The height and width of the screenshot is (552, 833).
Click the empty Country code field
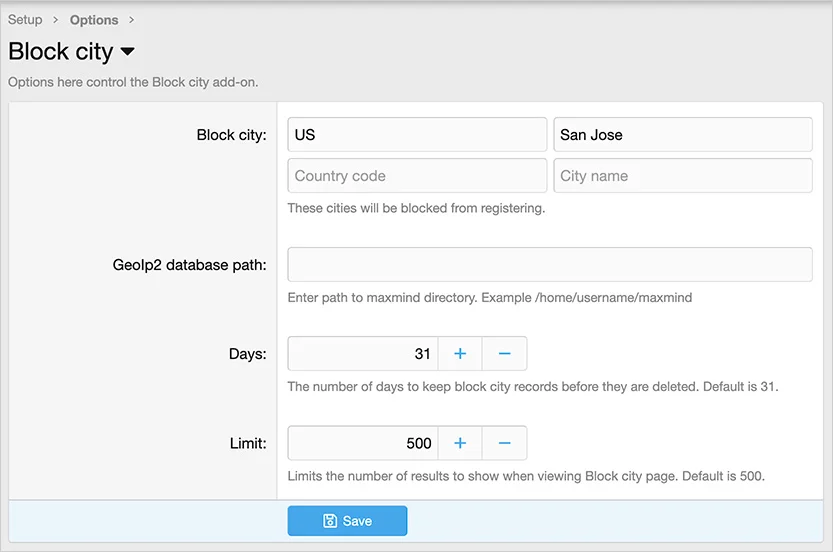click(417, 176)
